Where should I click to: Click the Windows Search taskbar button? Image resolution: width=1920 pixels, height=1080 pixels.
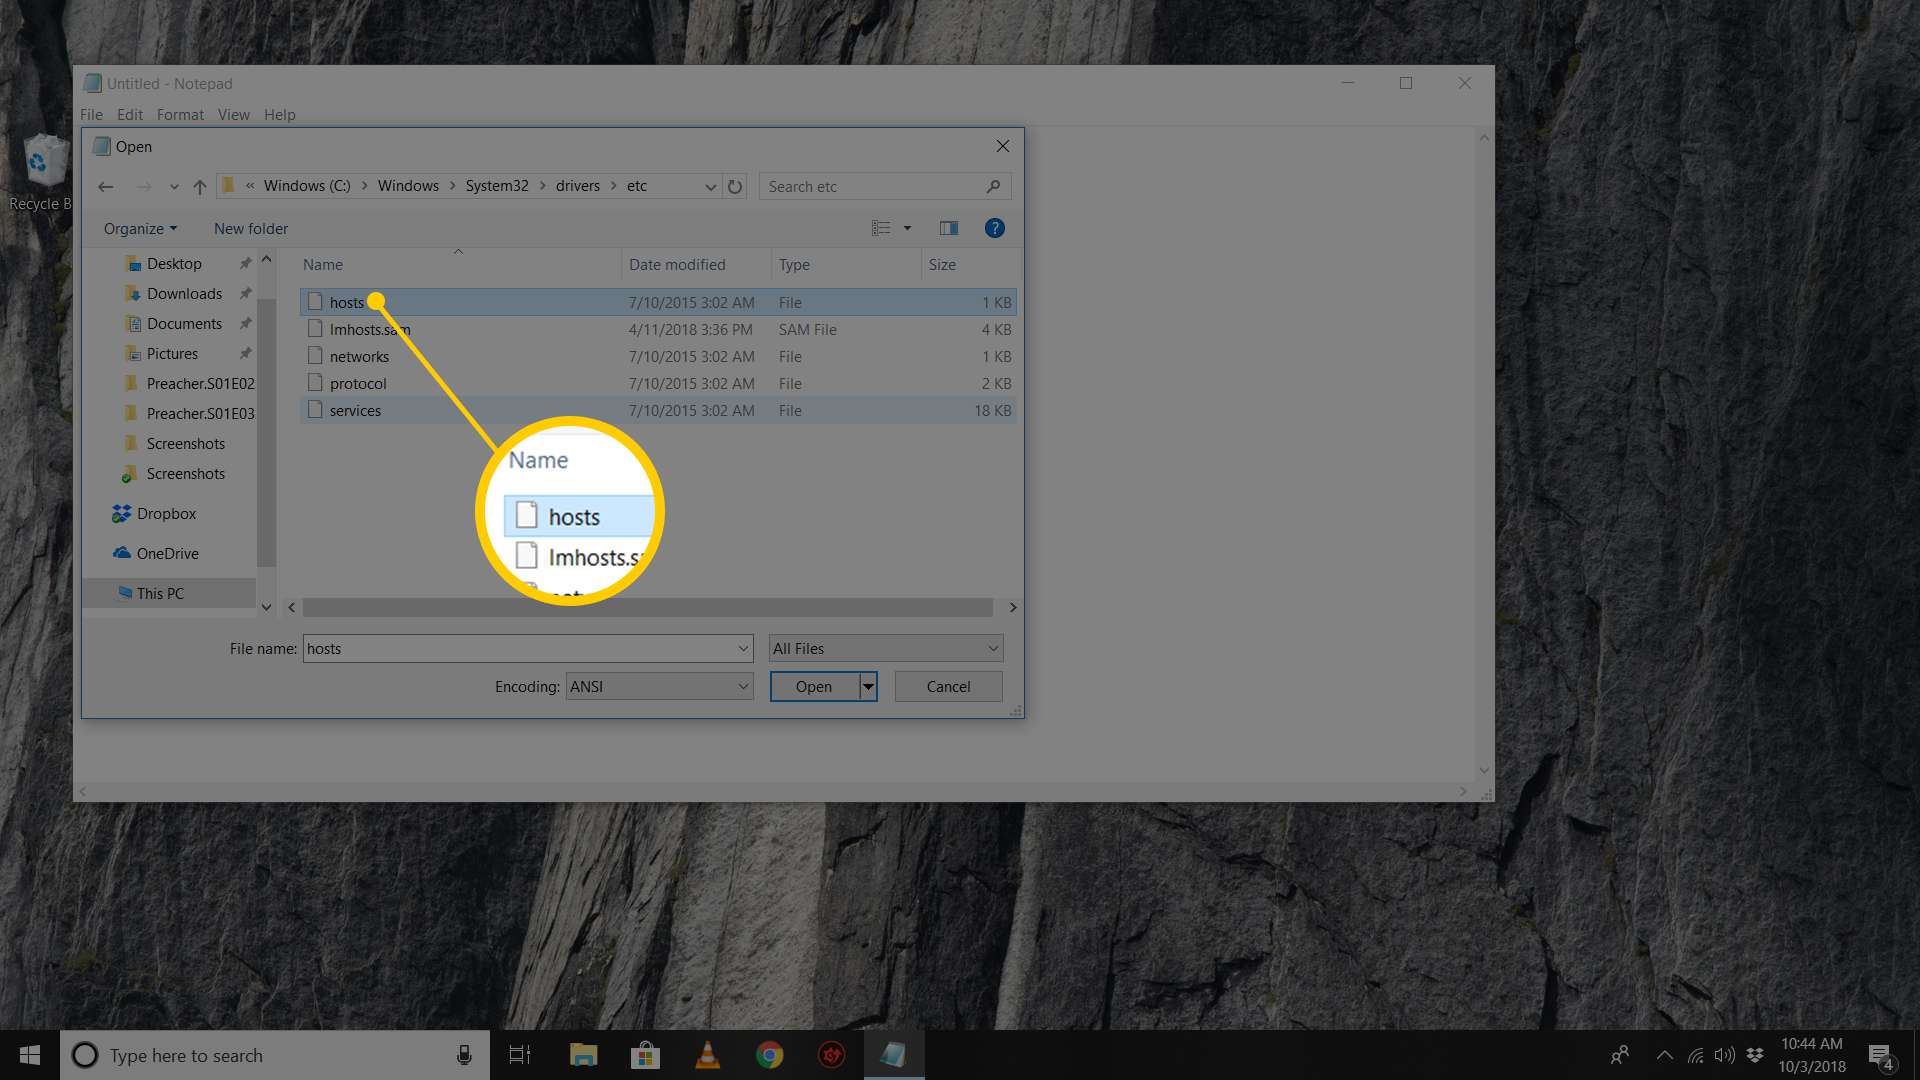click(x=84, y=1055)
